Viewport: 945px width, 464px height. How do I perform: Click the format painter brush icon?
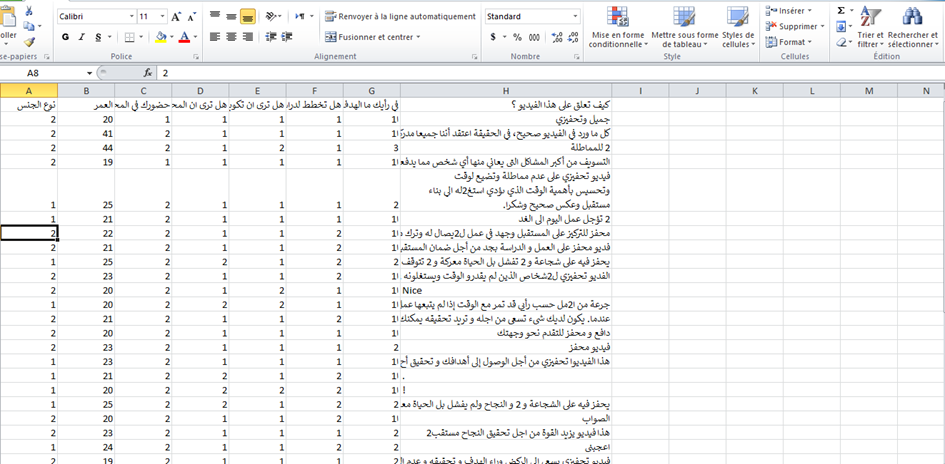tap(29, 43)
